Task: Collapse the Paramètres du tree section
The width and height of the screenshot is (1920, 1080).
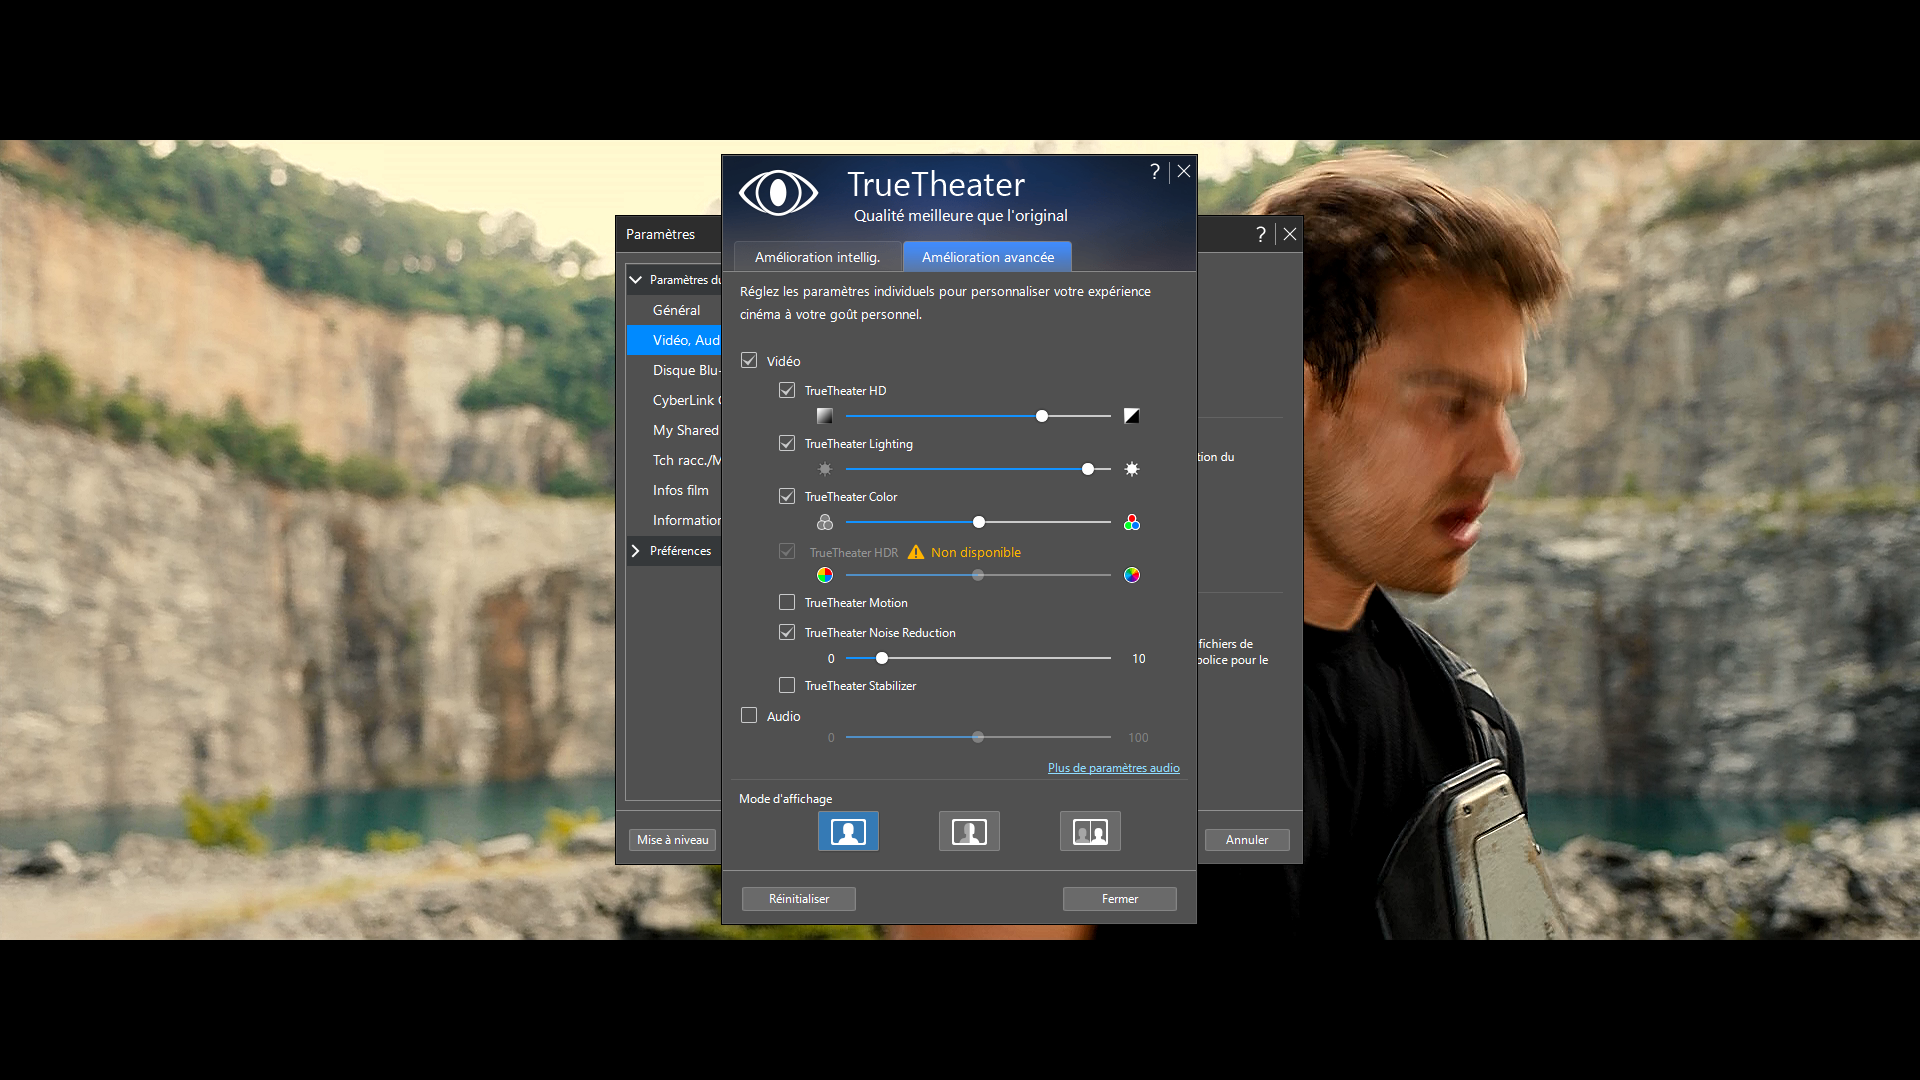Action: coord(635,280)
